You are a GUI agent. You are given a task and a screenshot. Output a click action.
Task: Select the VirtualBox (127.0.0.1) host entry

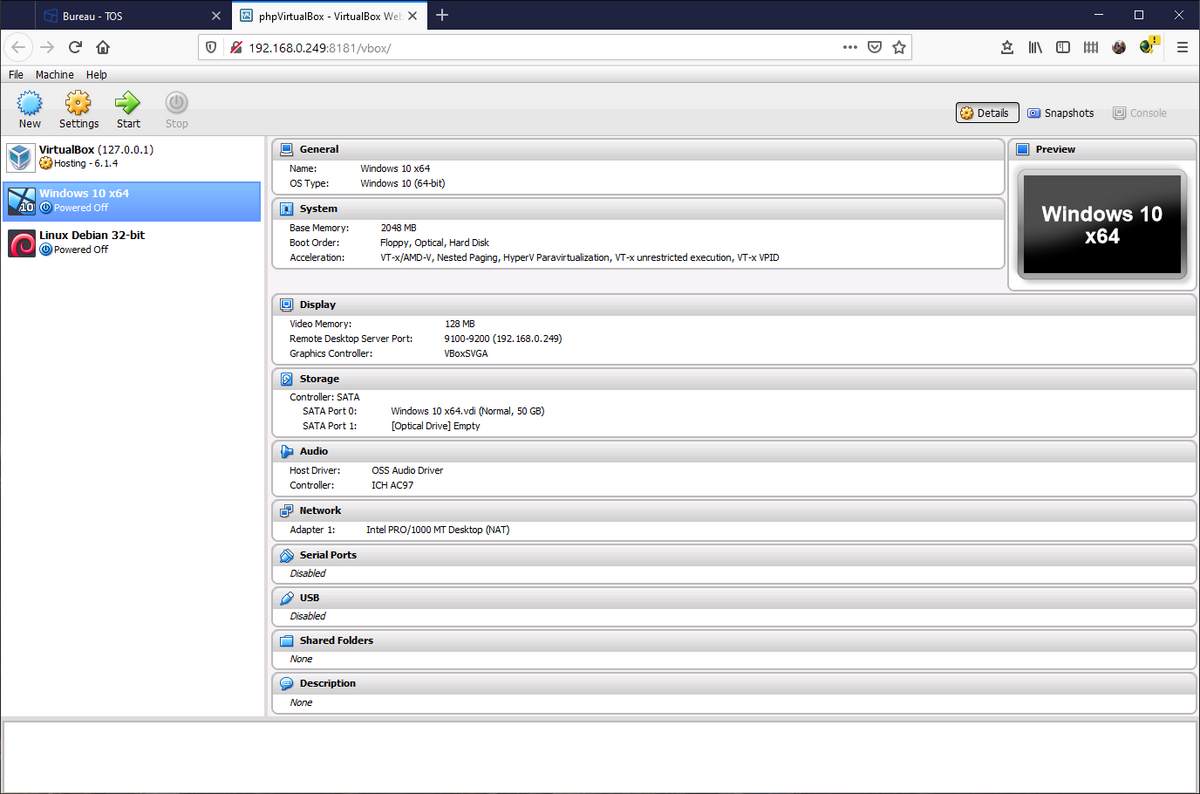pyautogui.click(x=132, y=157)
